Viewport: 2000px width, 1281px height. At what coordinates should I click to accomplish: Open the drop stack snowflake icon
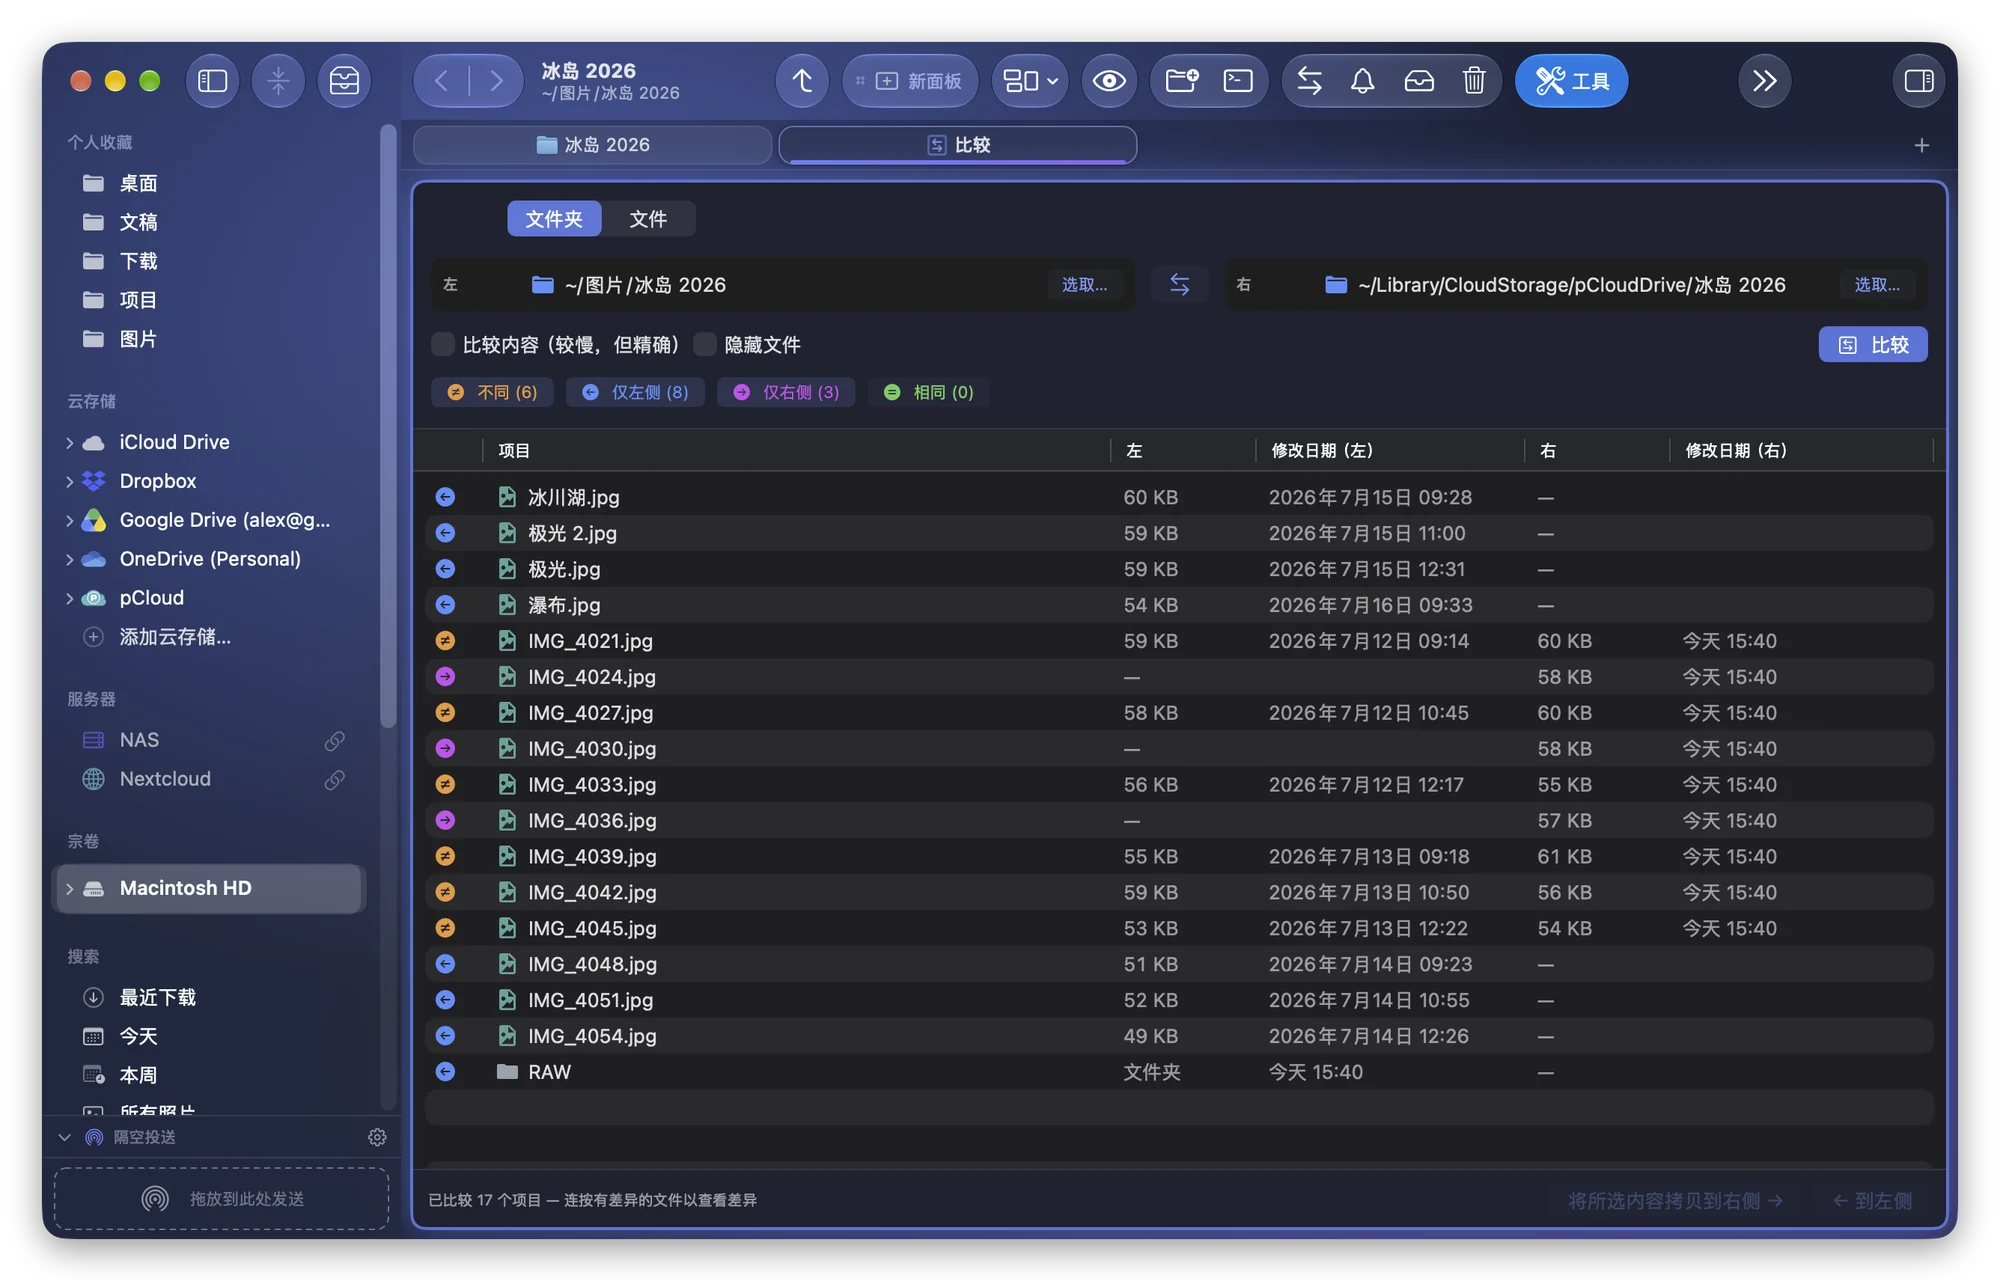[278, 81]
